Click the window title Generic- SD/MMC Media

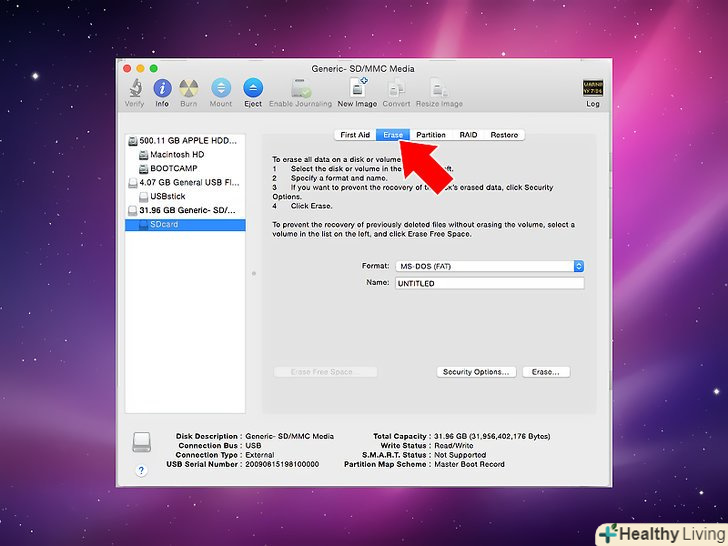click(x=363, y=69)
